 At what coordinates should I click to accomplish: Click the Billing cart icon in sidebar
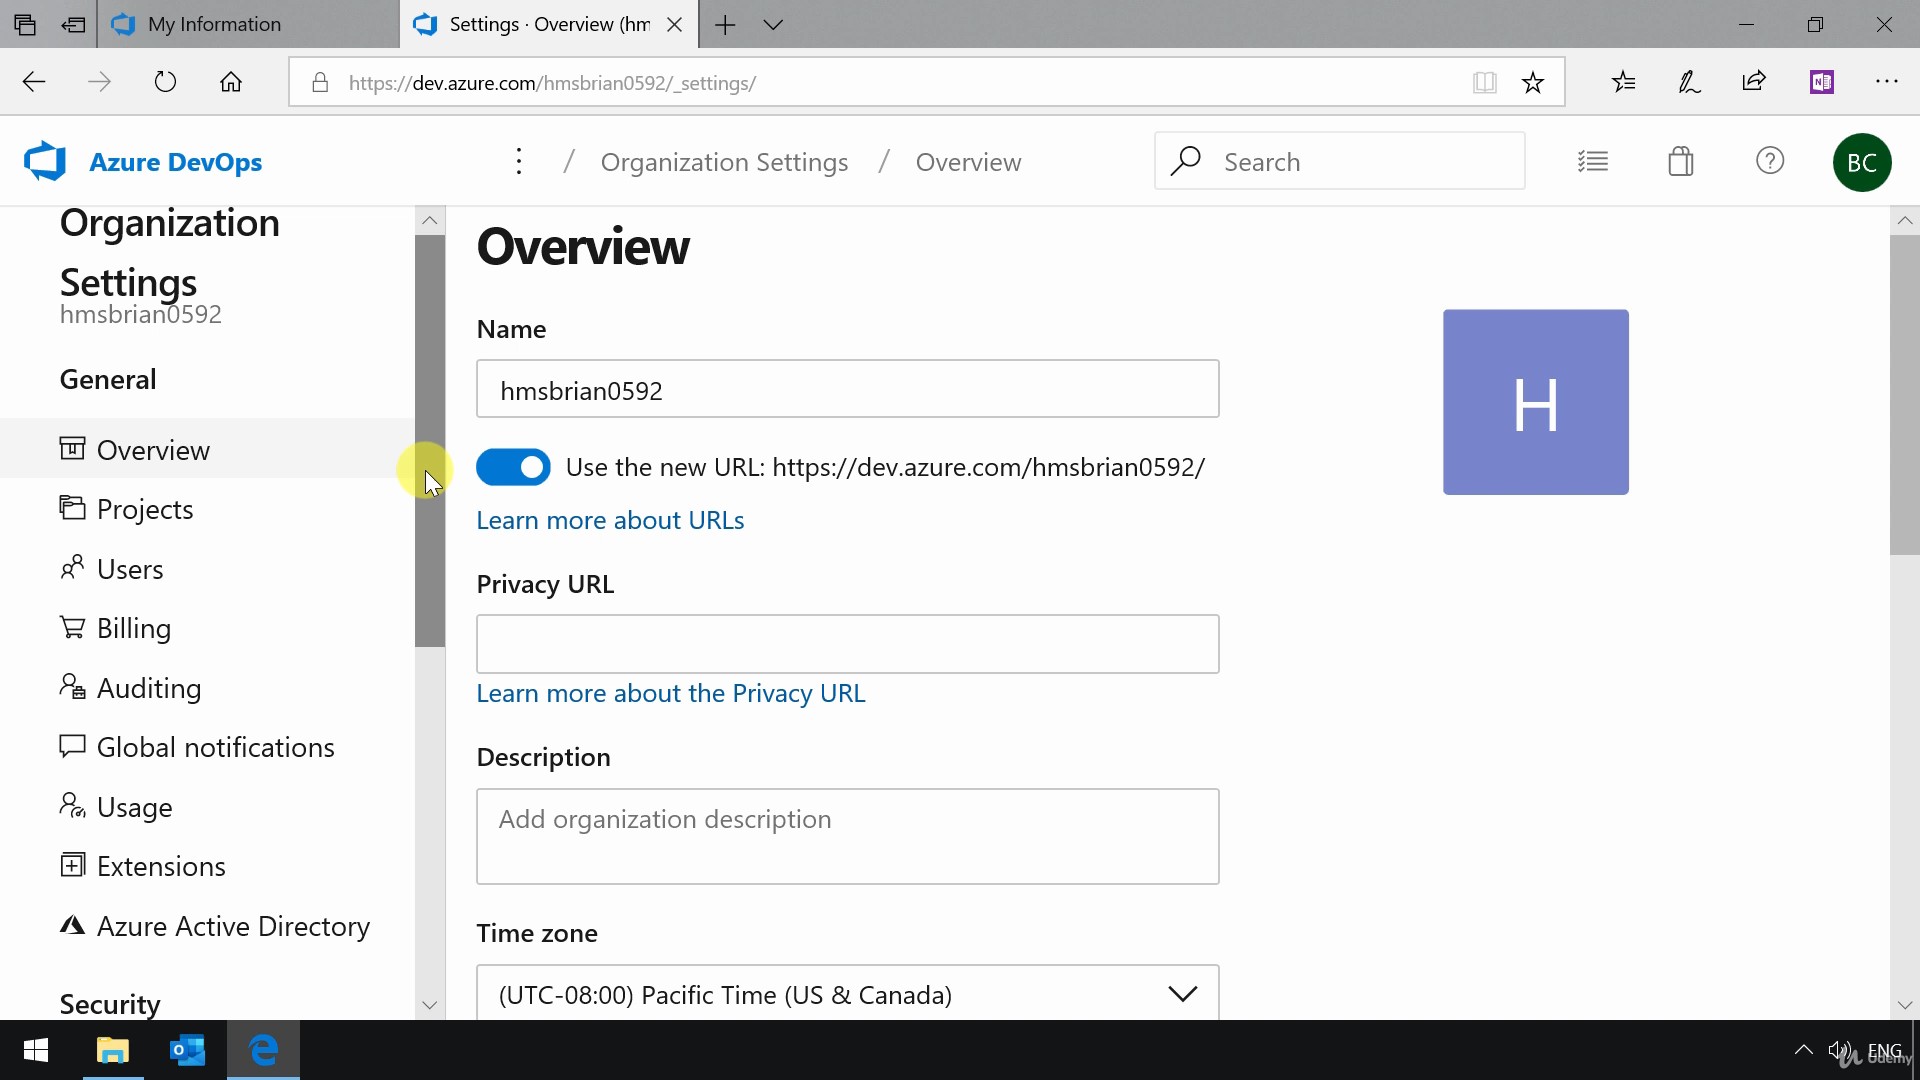coord(72,627)
